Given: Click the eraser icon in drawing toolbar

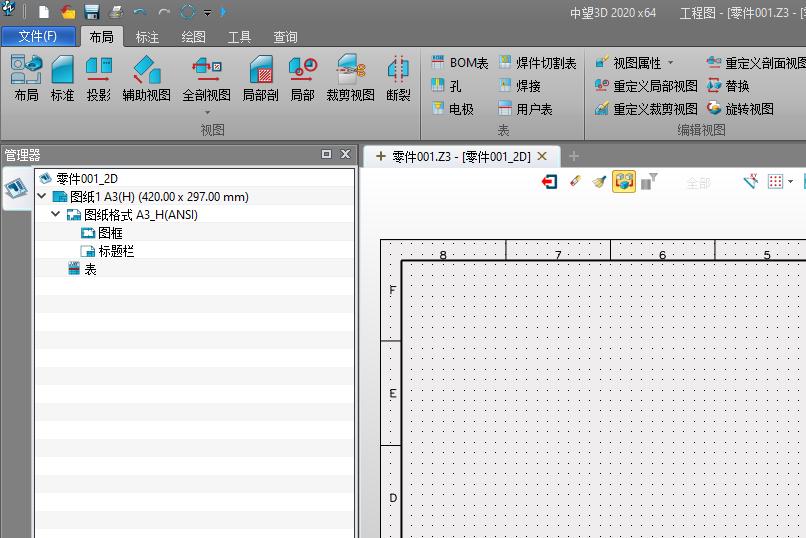Looking at the screenshot, I should click(575, 181).
